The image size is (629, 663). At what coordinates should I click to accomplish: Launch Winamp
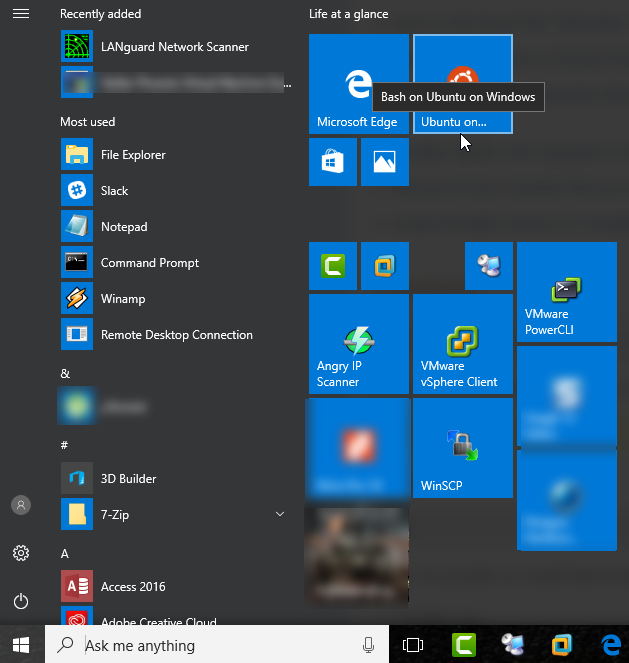click(175, 298)
